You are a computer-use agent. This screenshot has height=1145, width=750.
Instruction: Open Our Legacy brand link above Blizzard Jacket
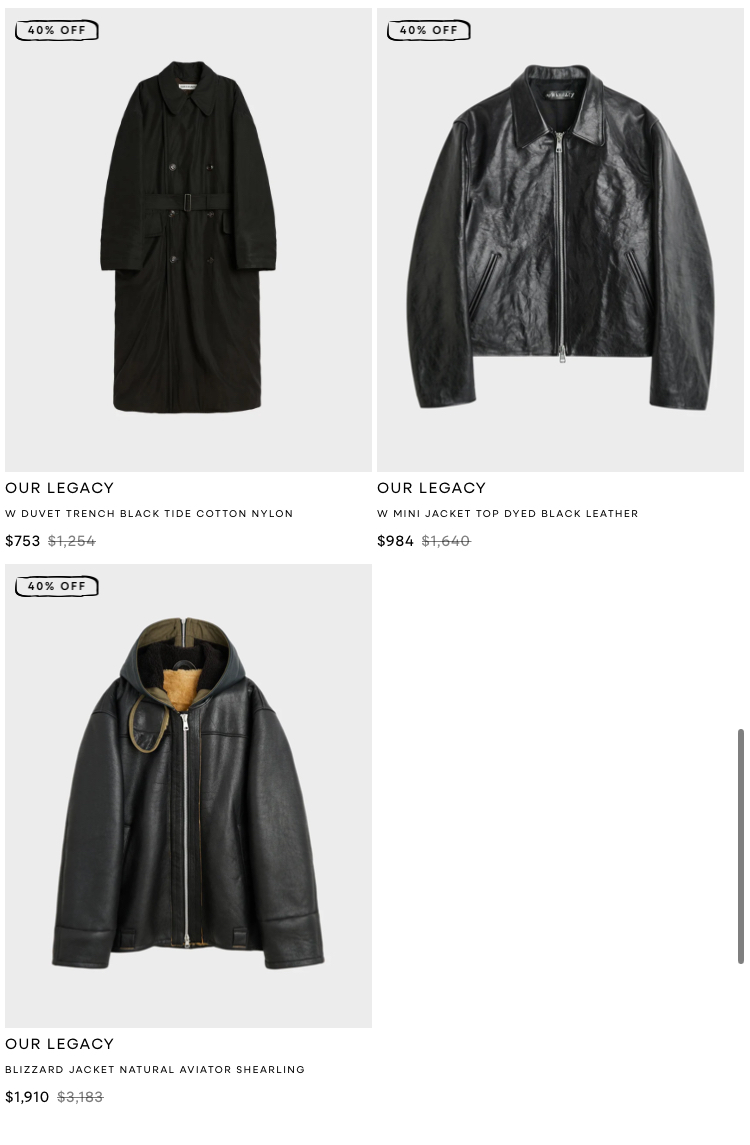[x=60, y=1043]
